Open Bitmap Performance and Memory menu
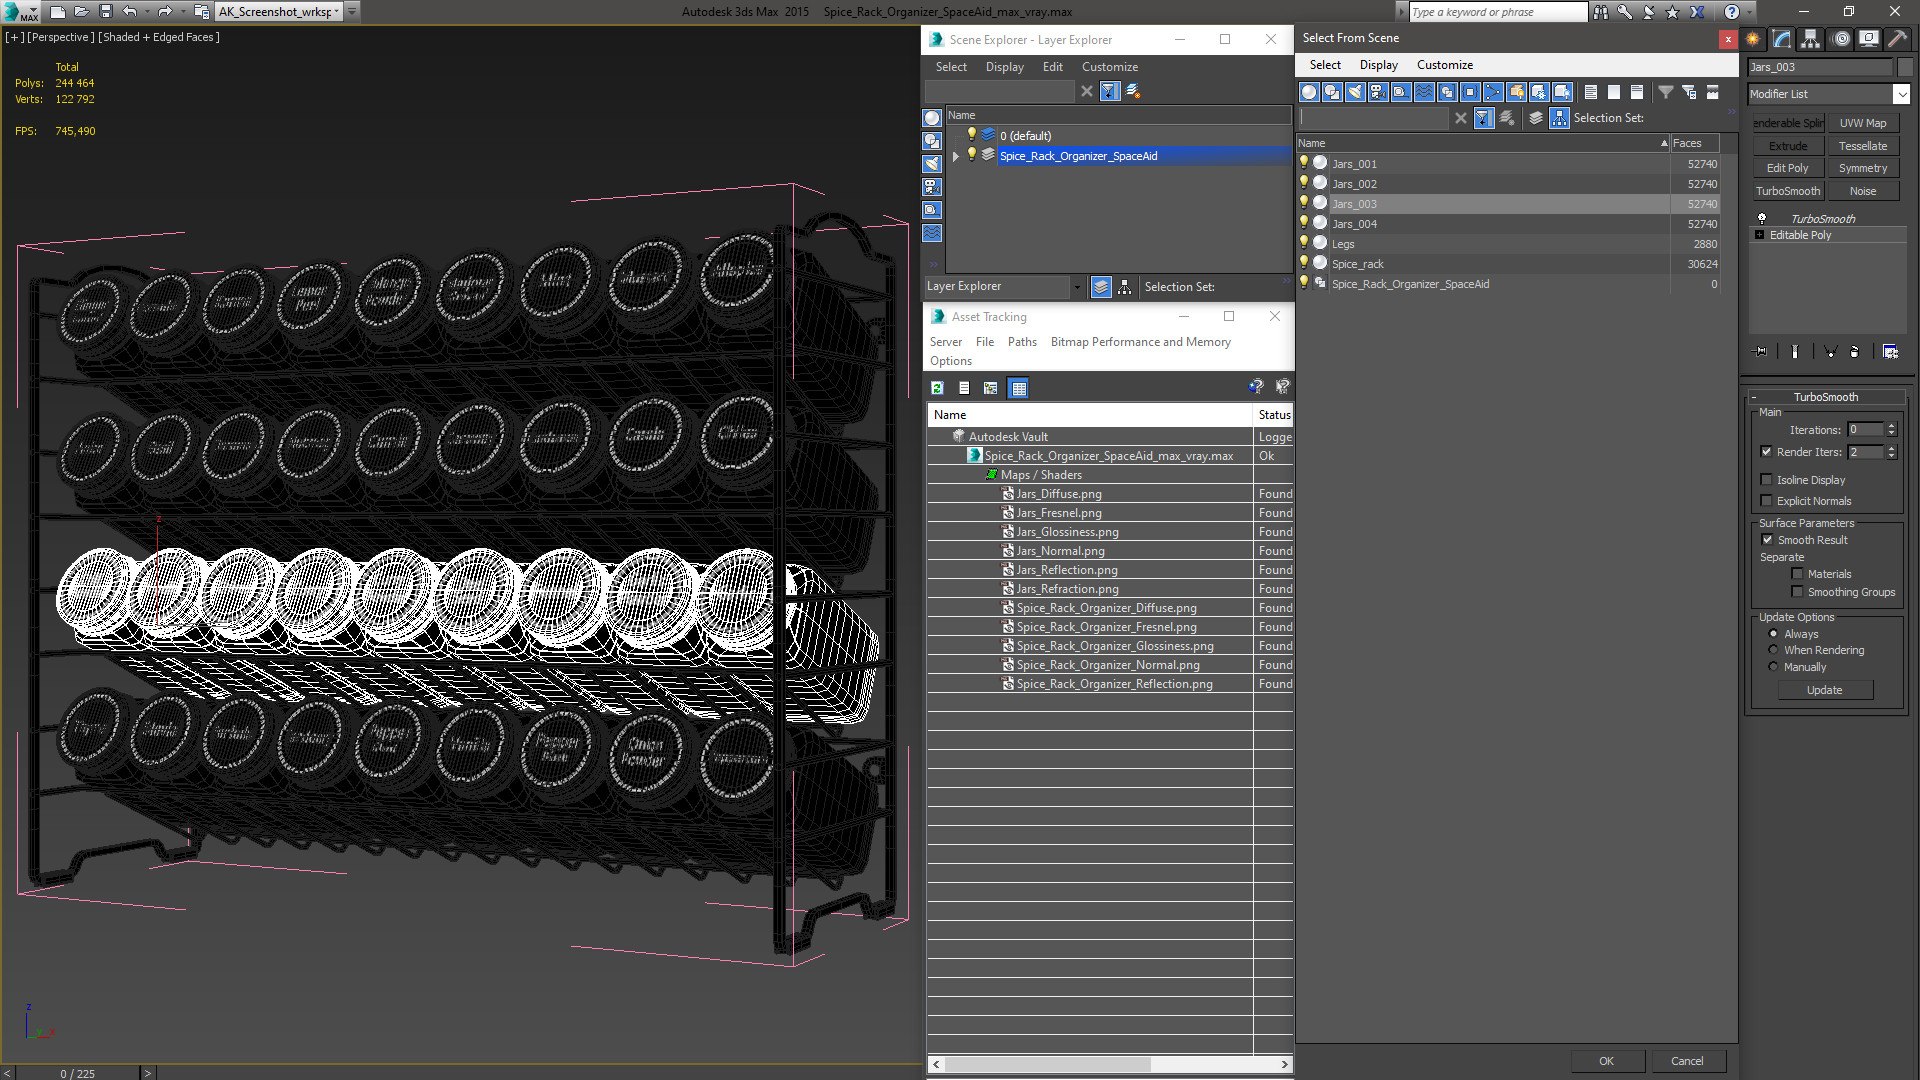The height and width of the screenshot is (1080, 1920). click(x=1140, y=342)
